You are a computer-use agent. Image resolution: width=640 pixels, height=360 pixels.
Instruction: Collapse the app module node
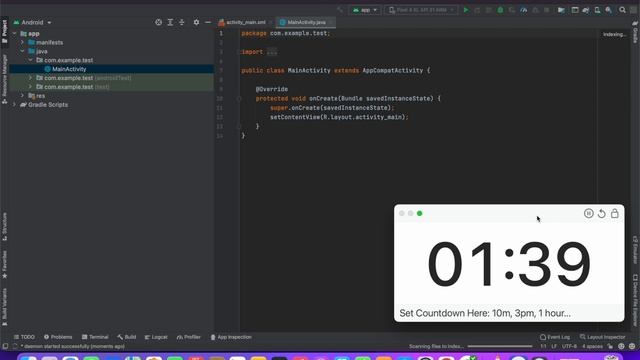(14, 33)
